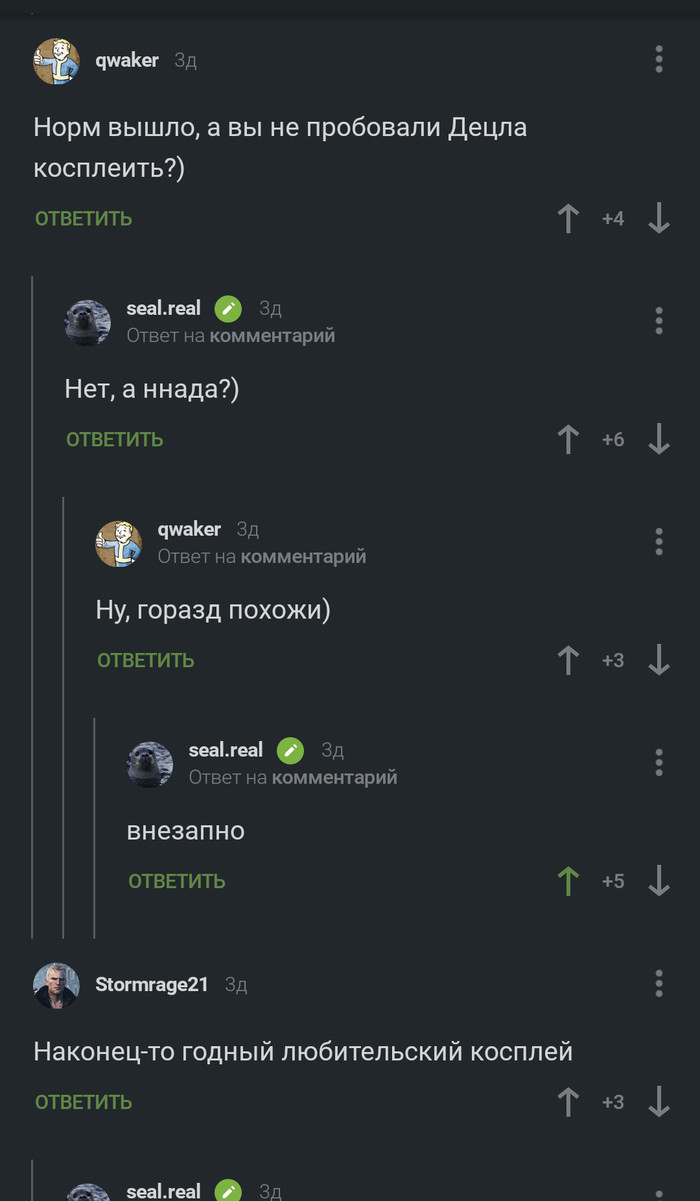Upvote qwaker's top comment
This screenshot has width=700, height=1201.
pos(568,218)
